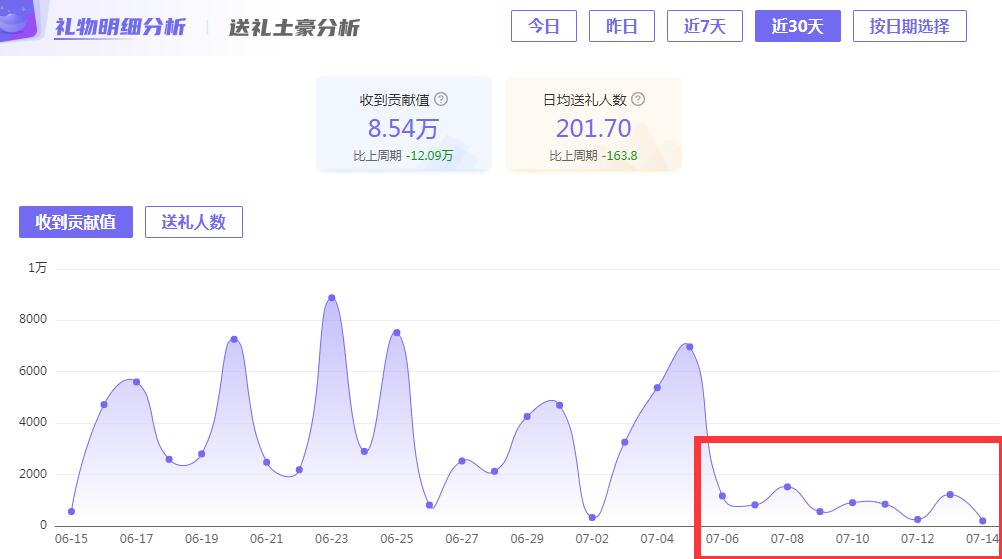The image size is (1002, 559).
Task: Show the 收到贡献值 chart
Action: coord(76,222)
